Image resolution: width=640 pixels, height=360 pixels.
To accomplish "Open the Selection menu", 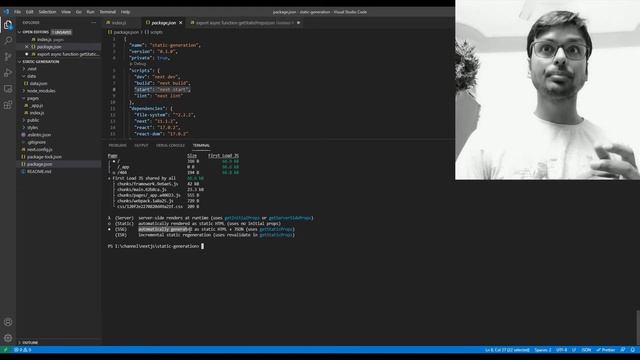I will (47, 12).
